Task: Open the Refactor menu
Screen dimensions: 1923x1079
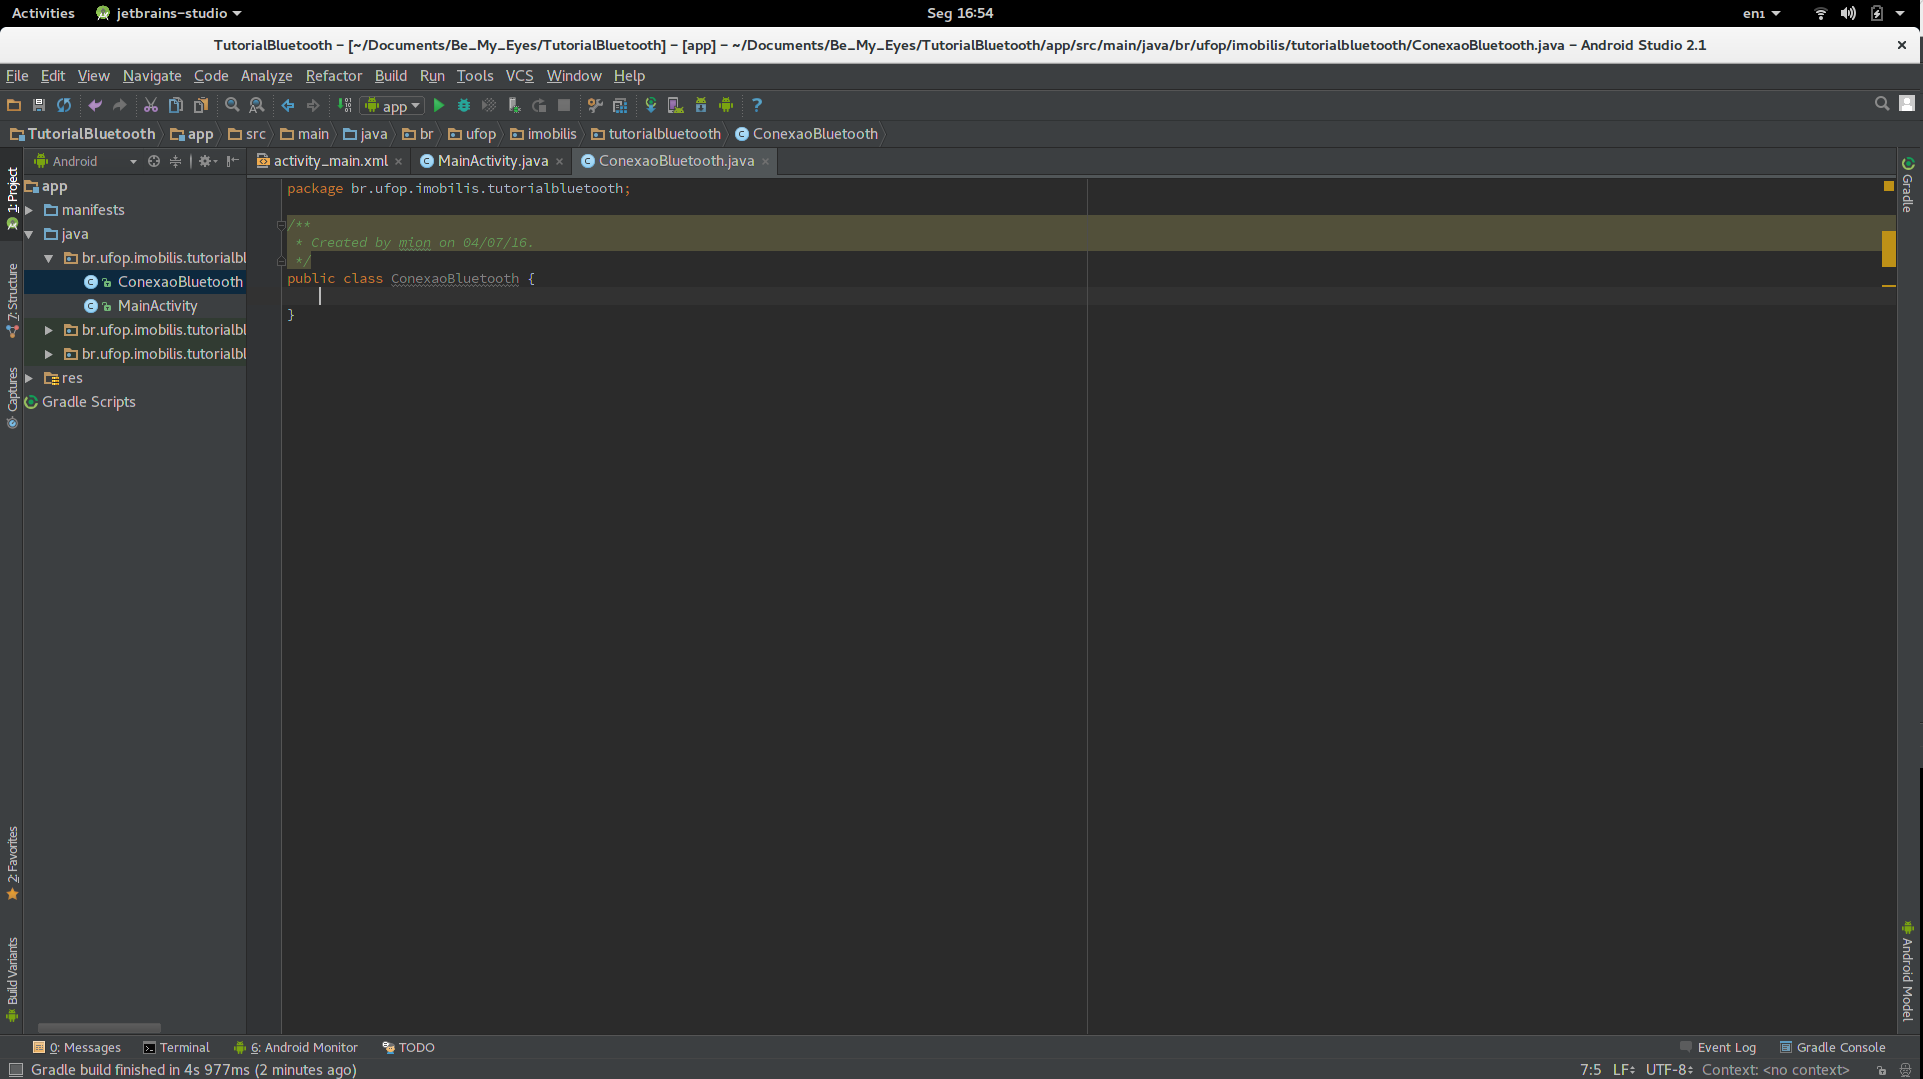Action: pyautogui.click(x=334, y=76)
